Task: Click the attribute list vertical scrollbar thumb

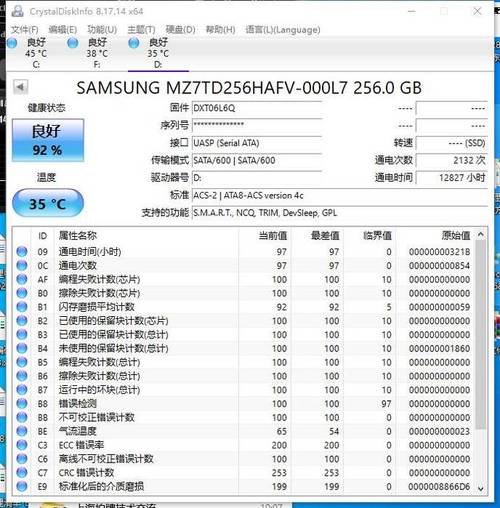Action: (x=481, y=334)
